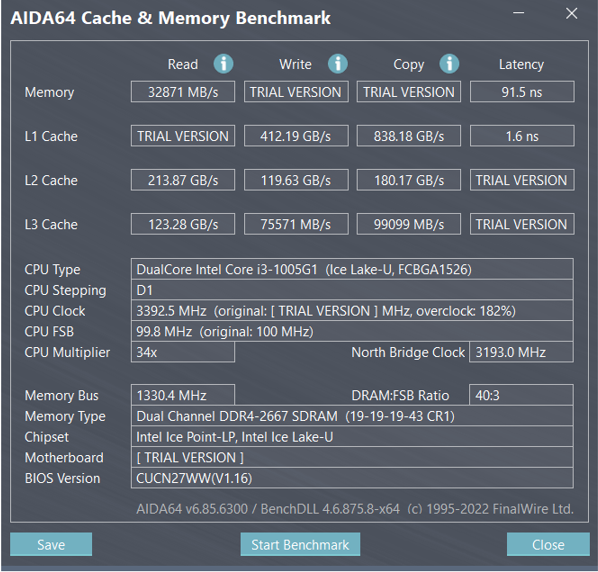The width and height of the screenshot is (598, 572).
Task: Click the Close button at bottom right
Action: 548,544
